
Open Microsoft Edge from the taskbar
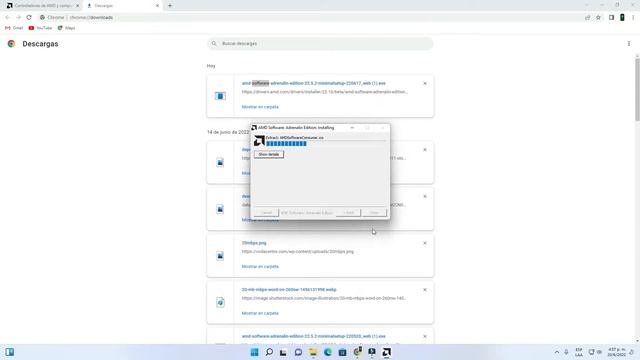(x=328, y=352)
